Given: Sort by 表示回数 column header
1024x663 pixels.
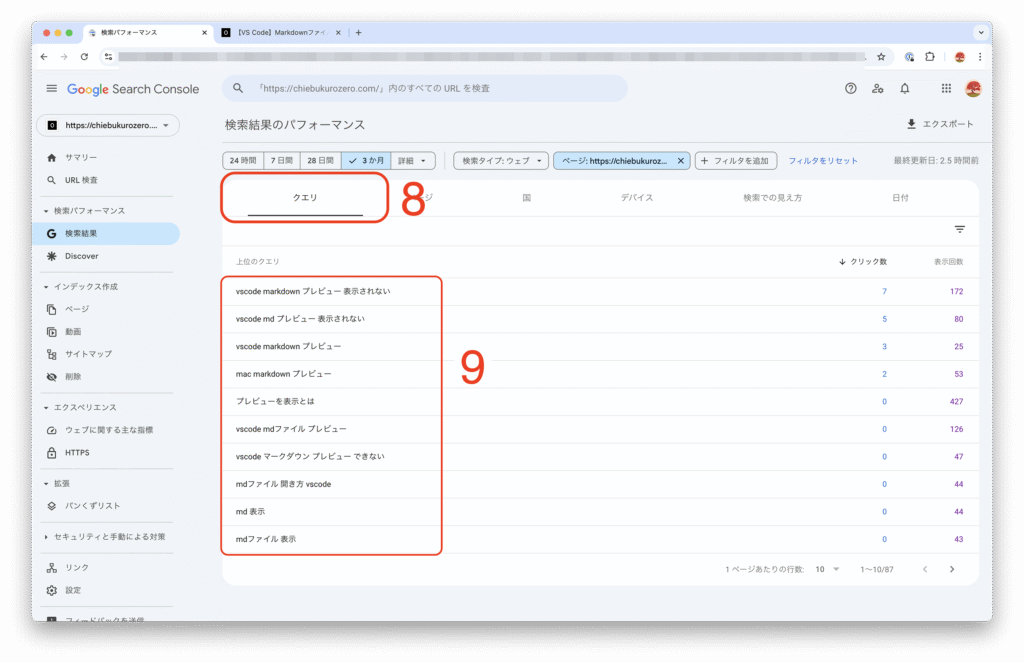Looking at the screenshot, I should pos(948,262).
